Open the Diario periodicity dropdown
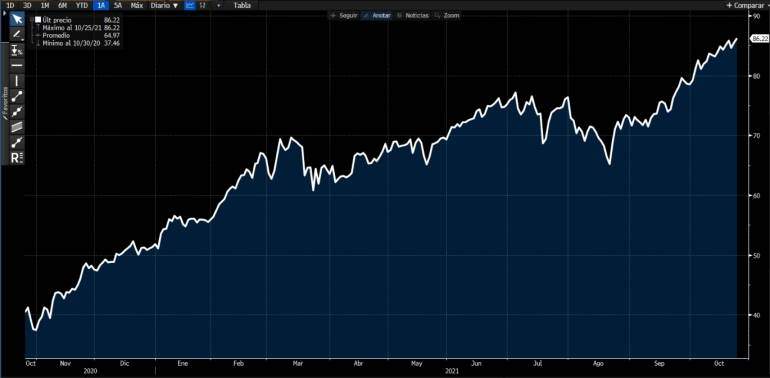This screenshot has width=770, height=378. pyautogui.click(x=164, y=5)
